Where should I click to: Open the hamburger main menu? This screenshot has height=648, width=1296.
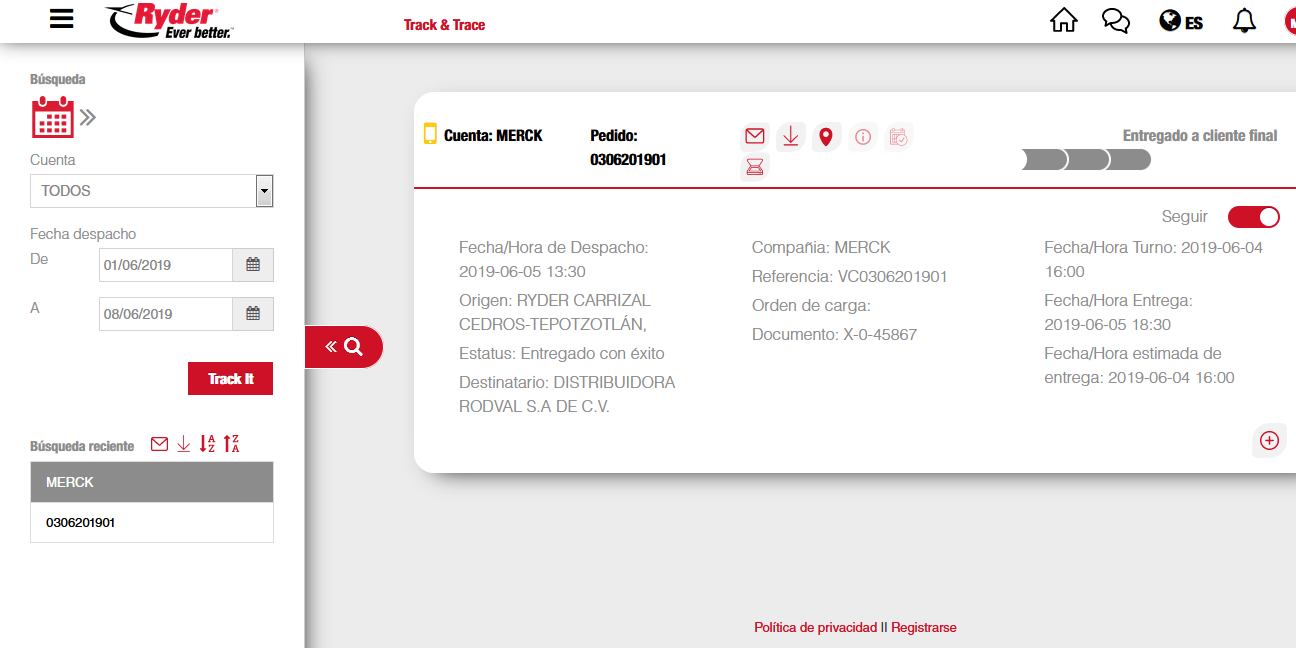click(x=62, y=20)
